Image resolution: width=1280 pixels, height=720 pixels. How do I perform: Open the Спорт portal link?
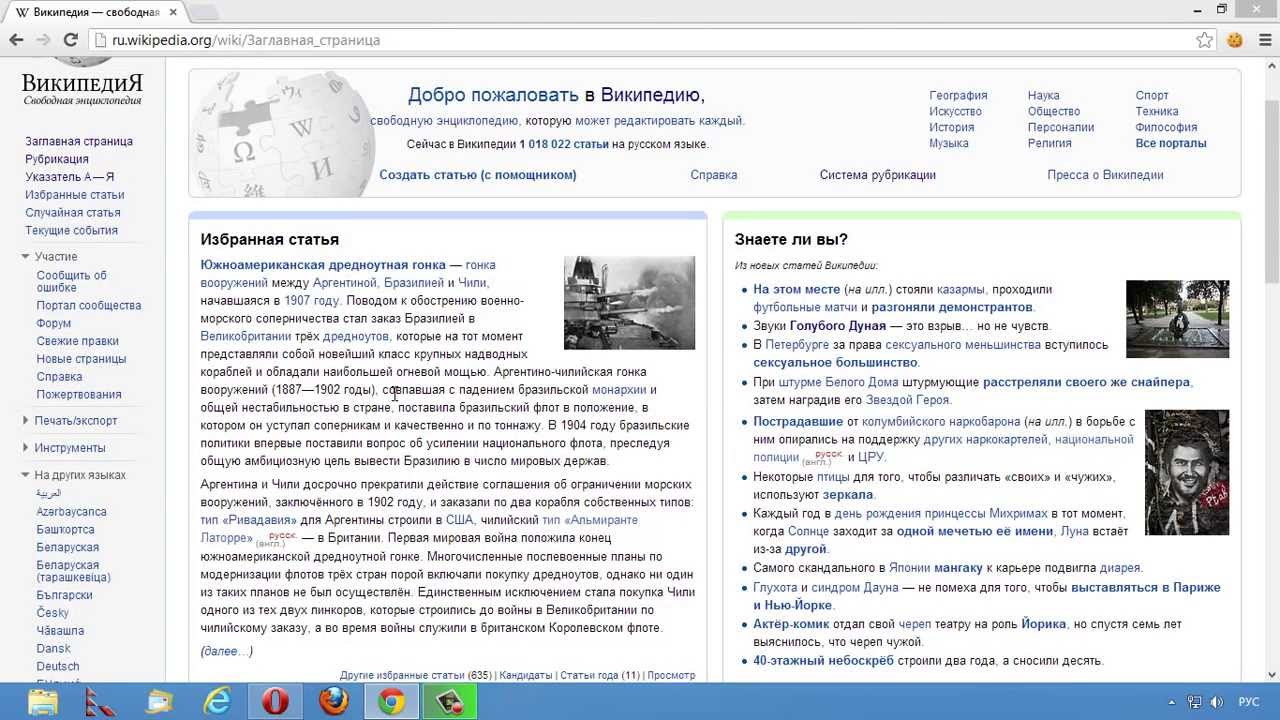tap(1152, 96)
